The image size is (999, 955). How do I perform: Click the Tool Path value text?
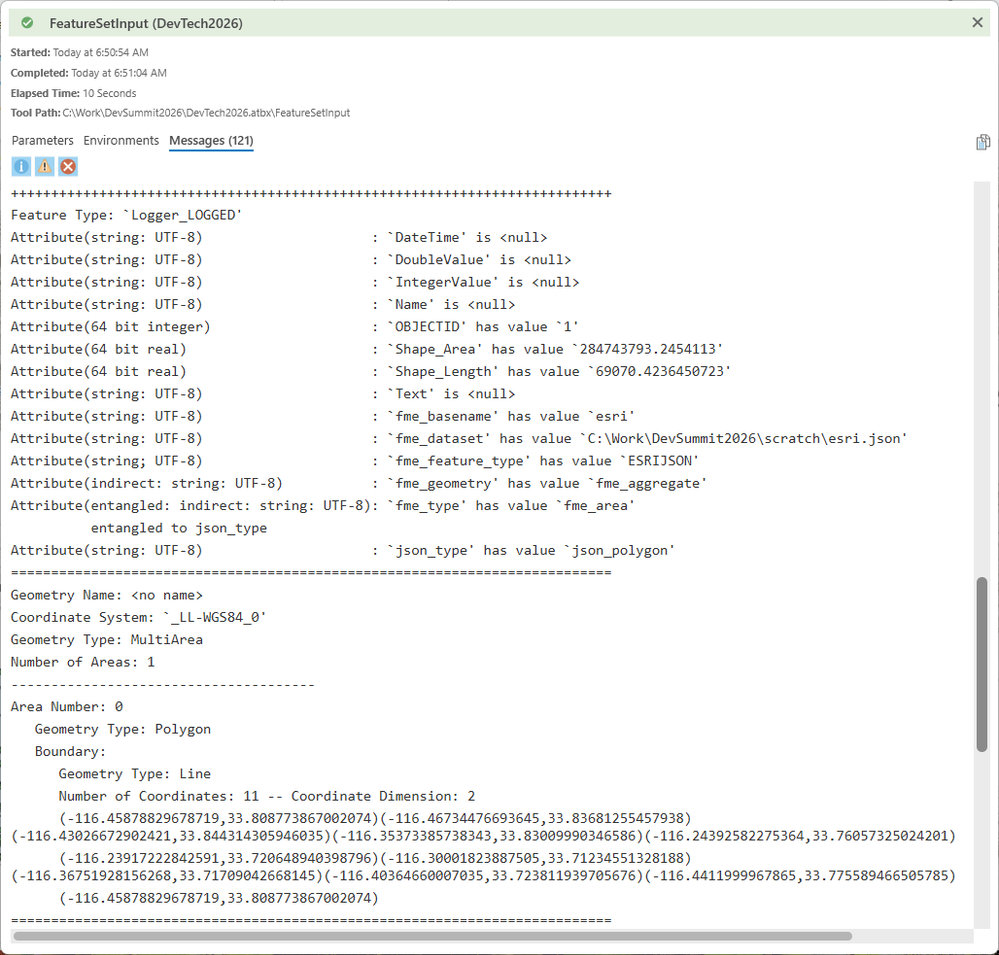[206, 113]
